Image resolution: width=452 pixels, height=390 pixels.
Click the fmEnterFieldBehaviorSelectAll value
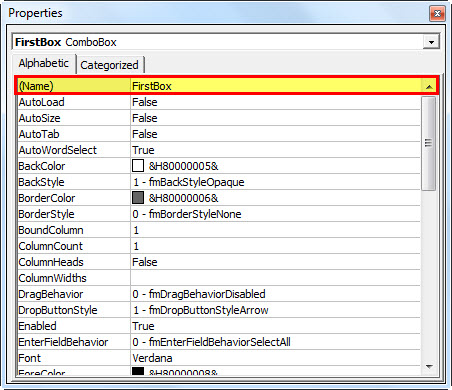point(211,342)
